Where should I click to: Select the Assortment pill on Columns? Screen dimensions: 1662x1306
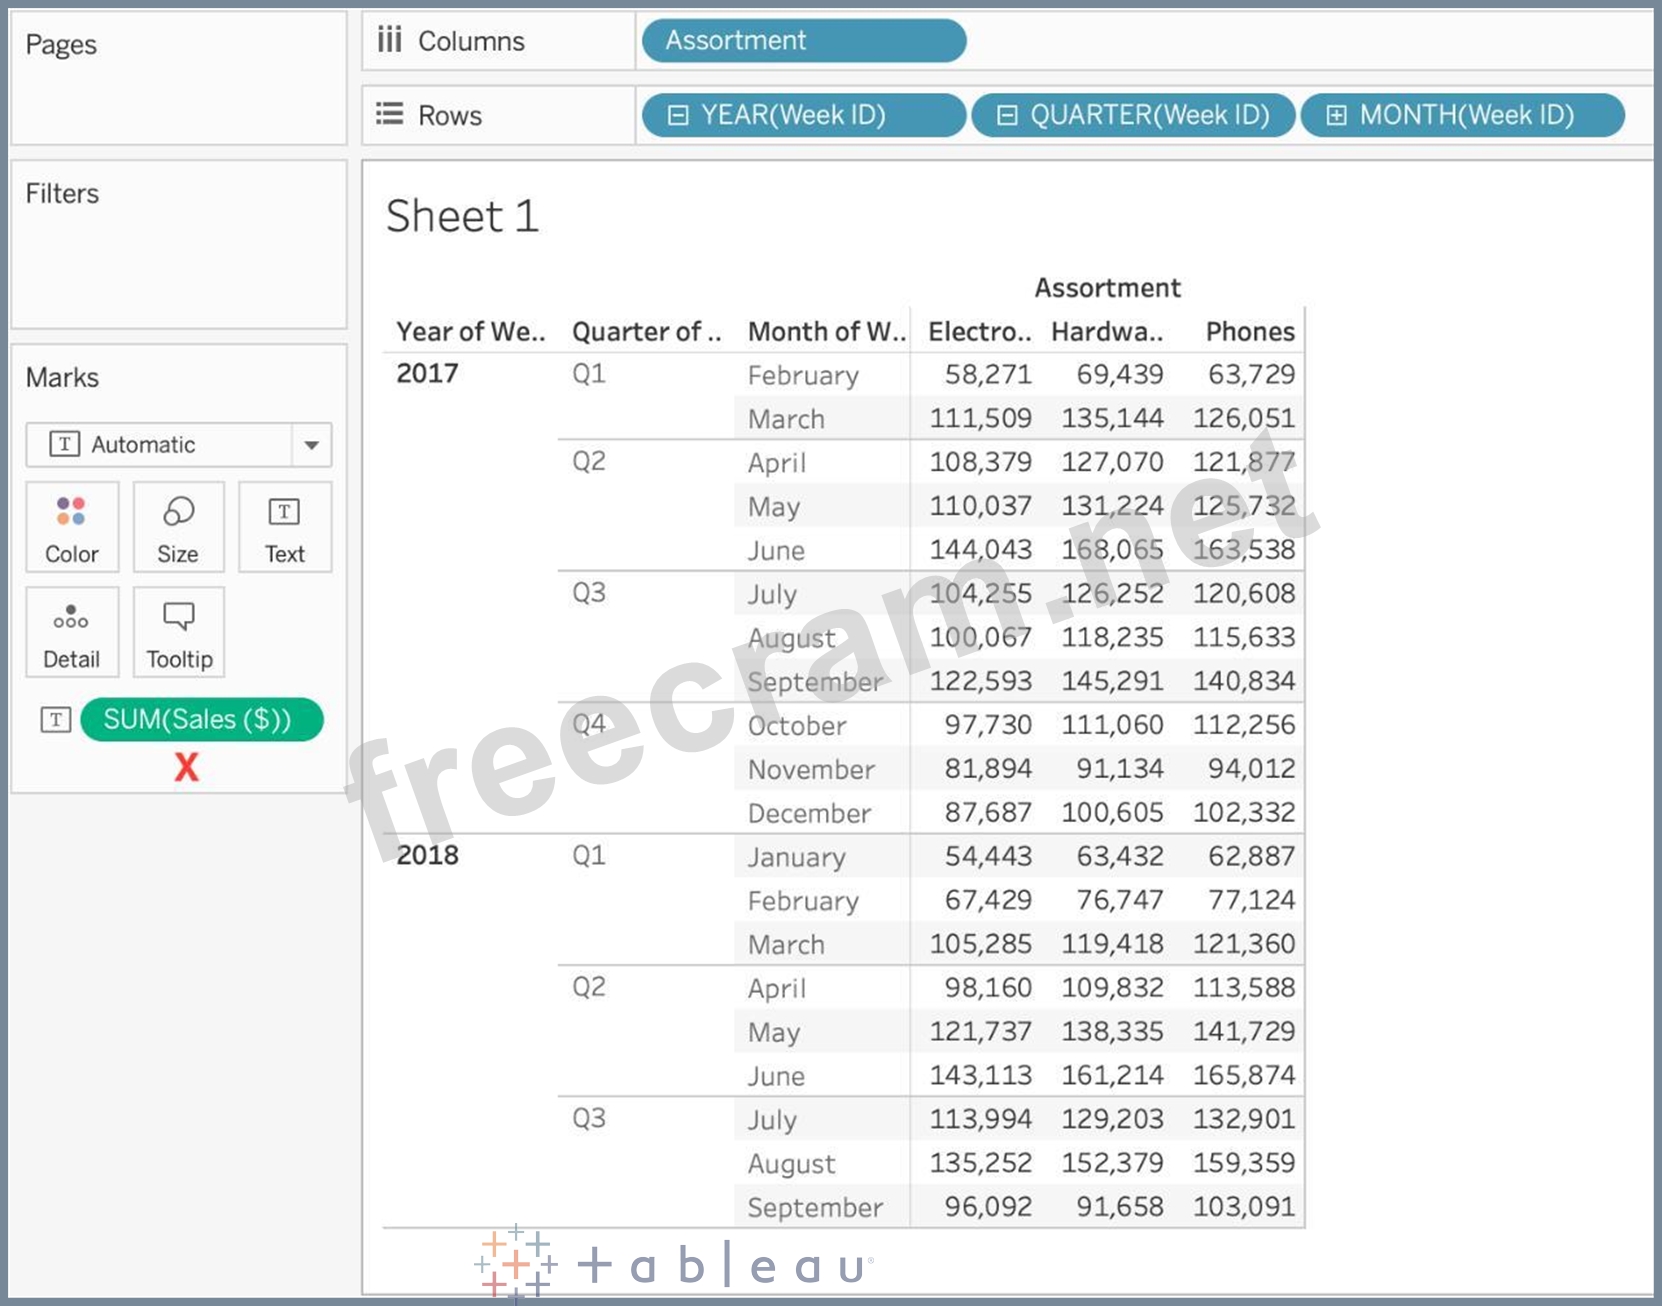pyautogui.click(x=803, y=41)
